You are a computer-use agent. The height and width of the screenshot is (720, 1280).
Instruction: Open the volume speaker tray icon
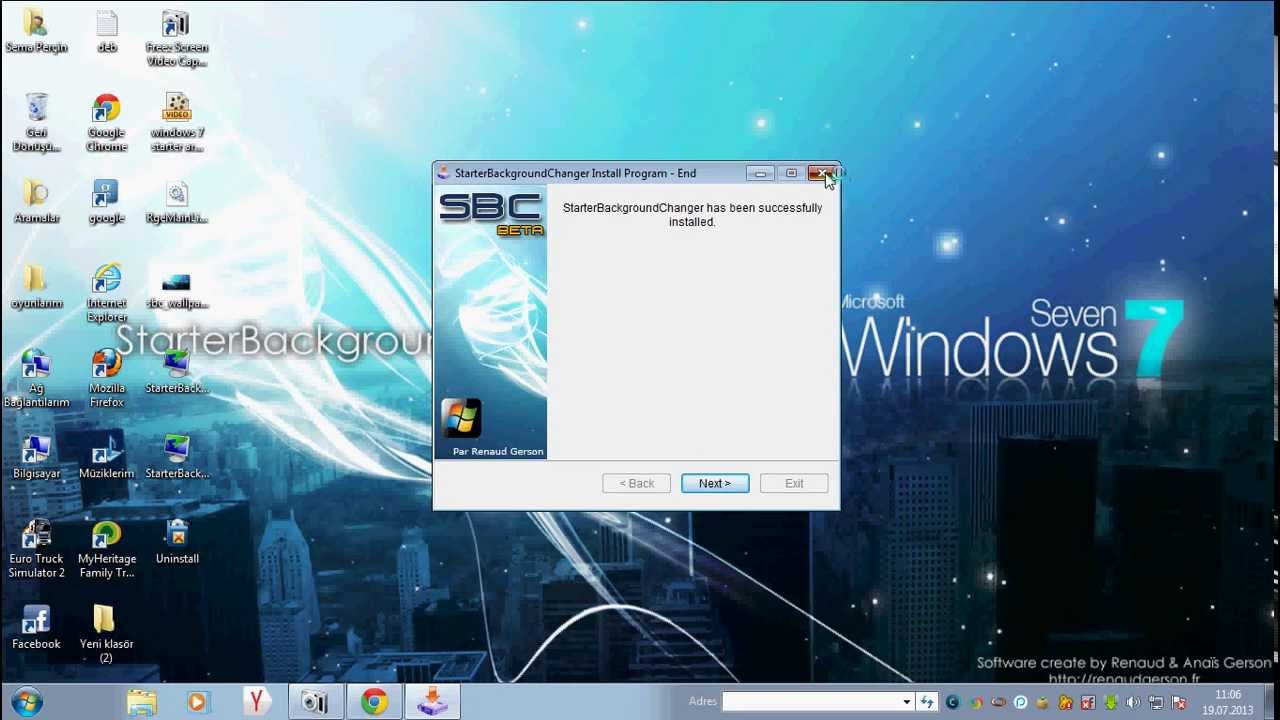1133,703
